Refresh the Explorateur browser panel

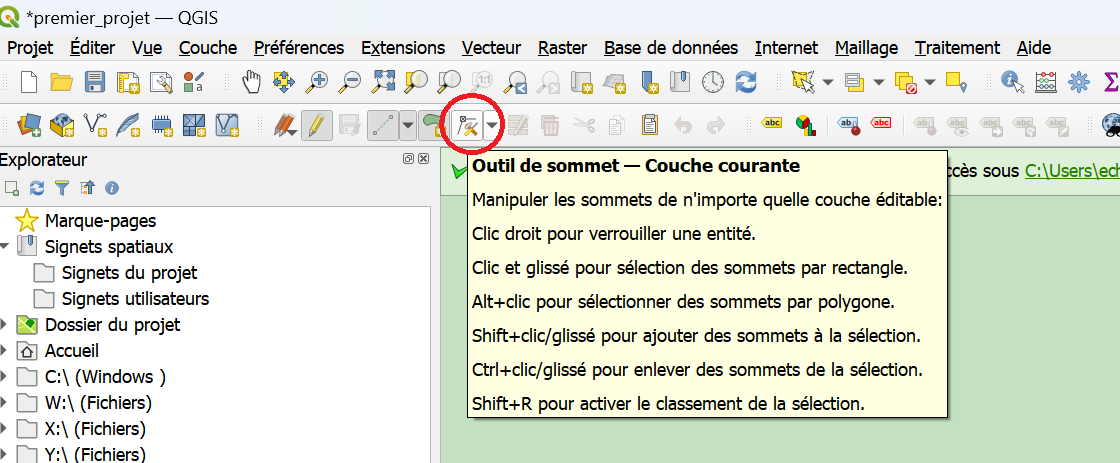click(37, 188)
